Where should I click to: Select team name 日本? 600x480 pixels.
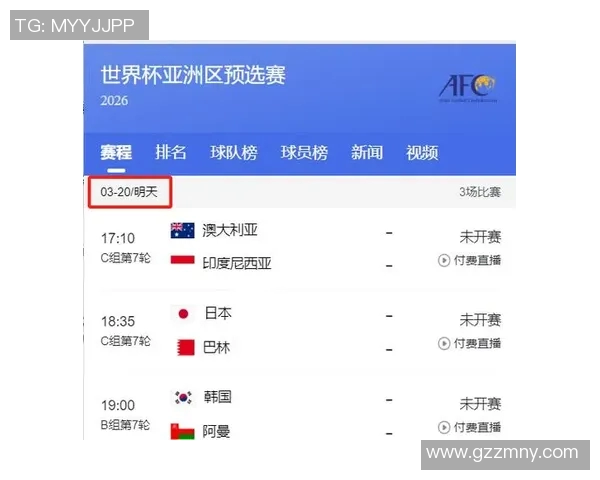[218, 313]
